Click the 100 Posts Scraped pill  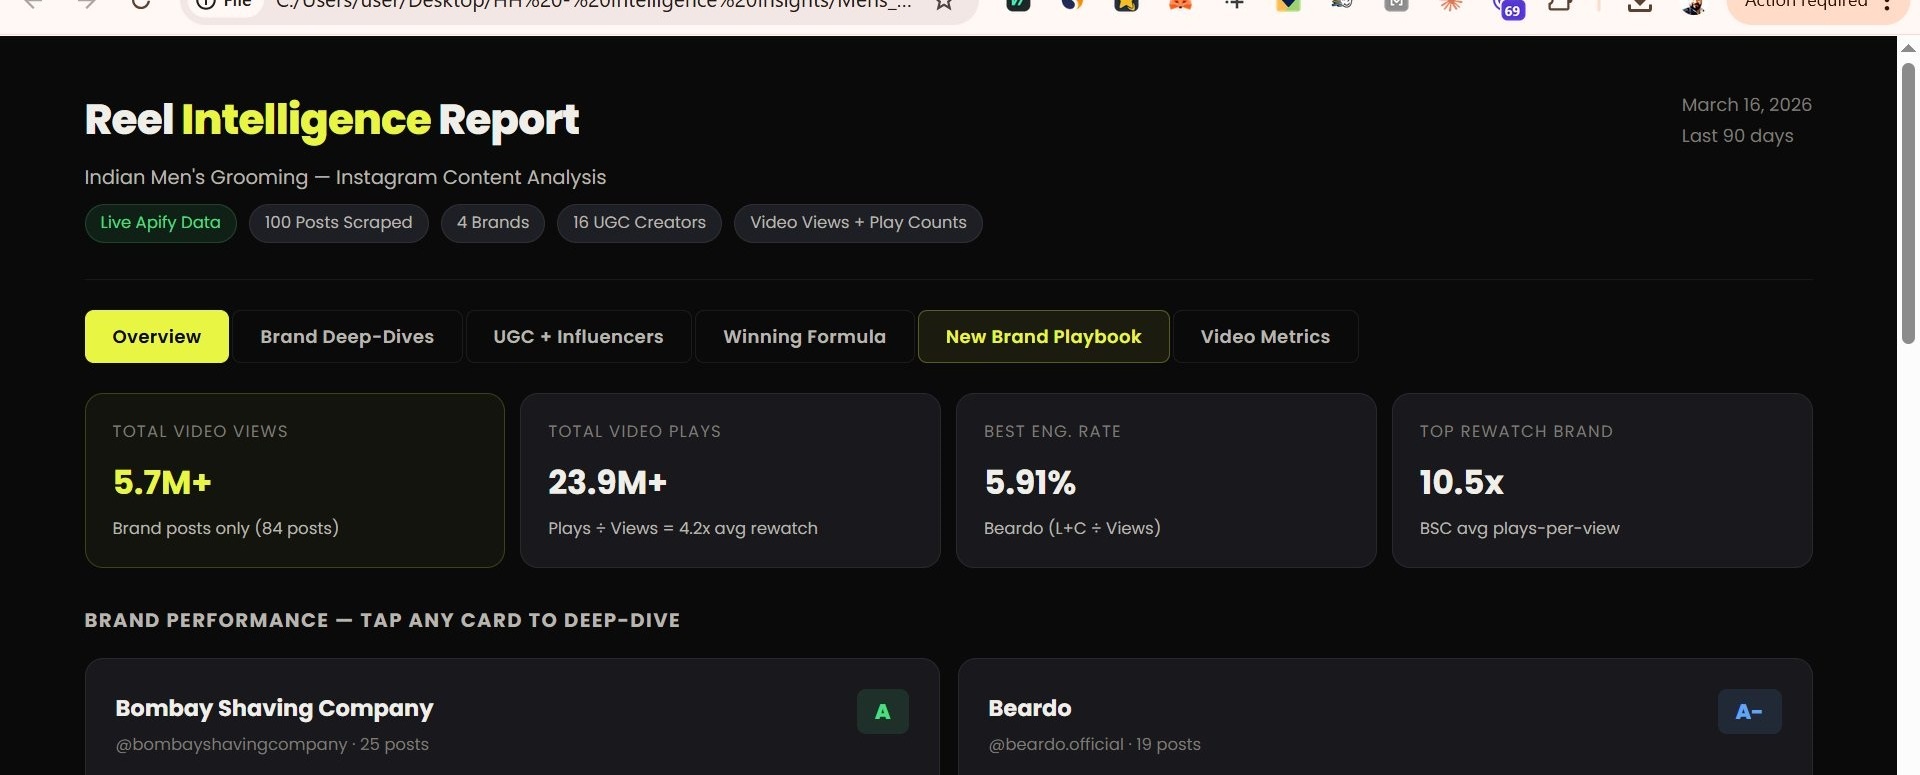pyautogui.click(x=338, y=223)
